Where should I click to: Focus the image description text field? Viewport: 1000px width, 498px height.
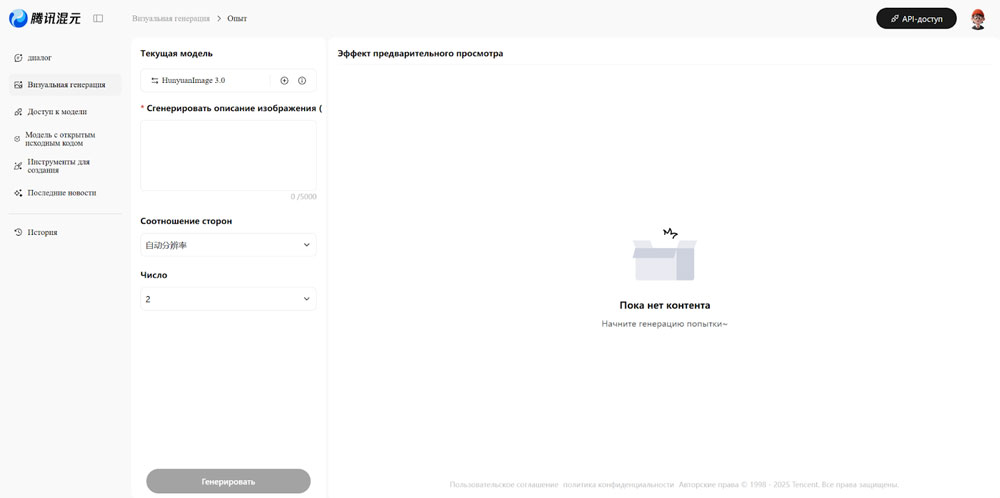pos(228,155)
